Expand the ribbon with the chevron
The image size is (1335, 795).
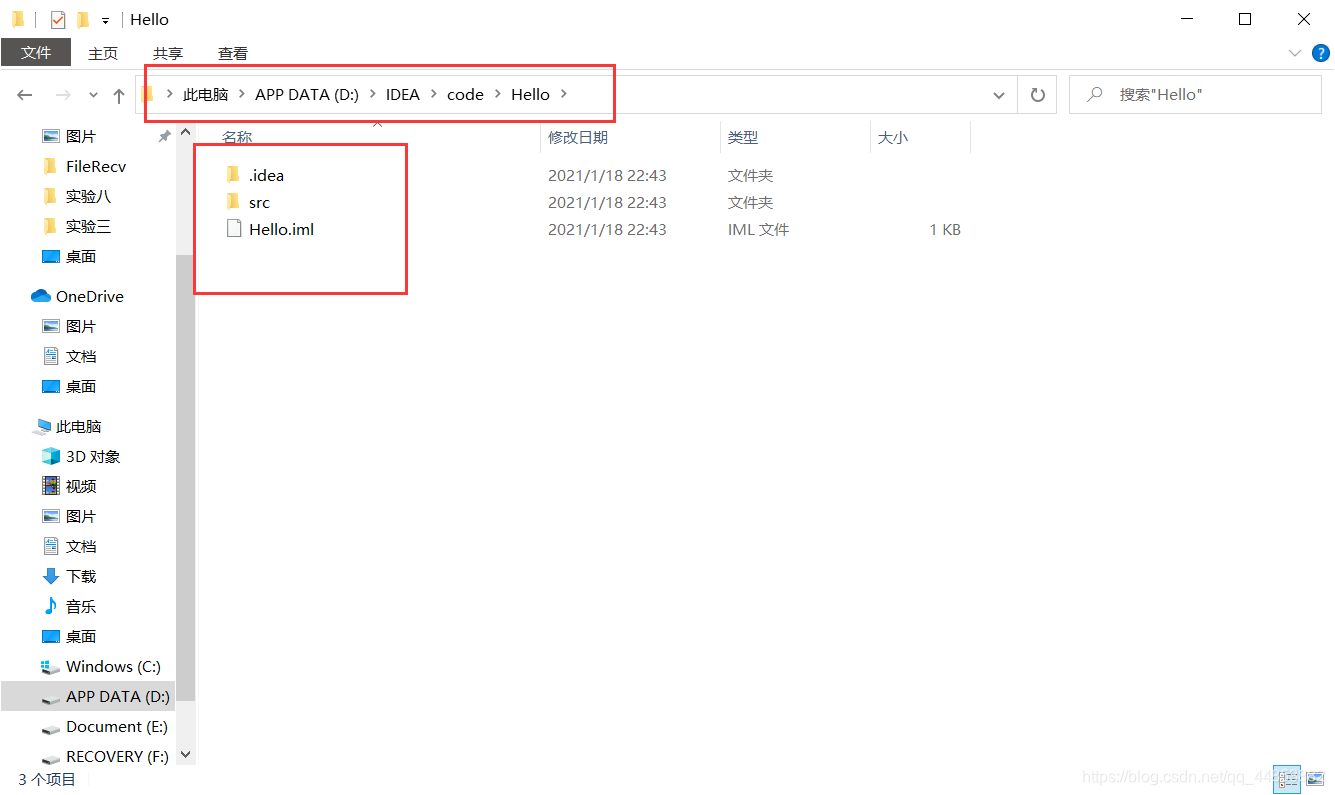1295,53
